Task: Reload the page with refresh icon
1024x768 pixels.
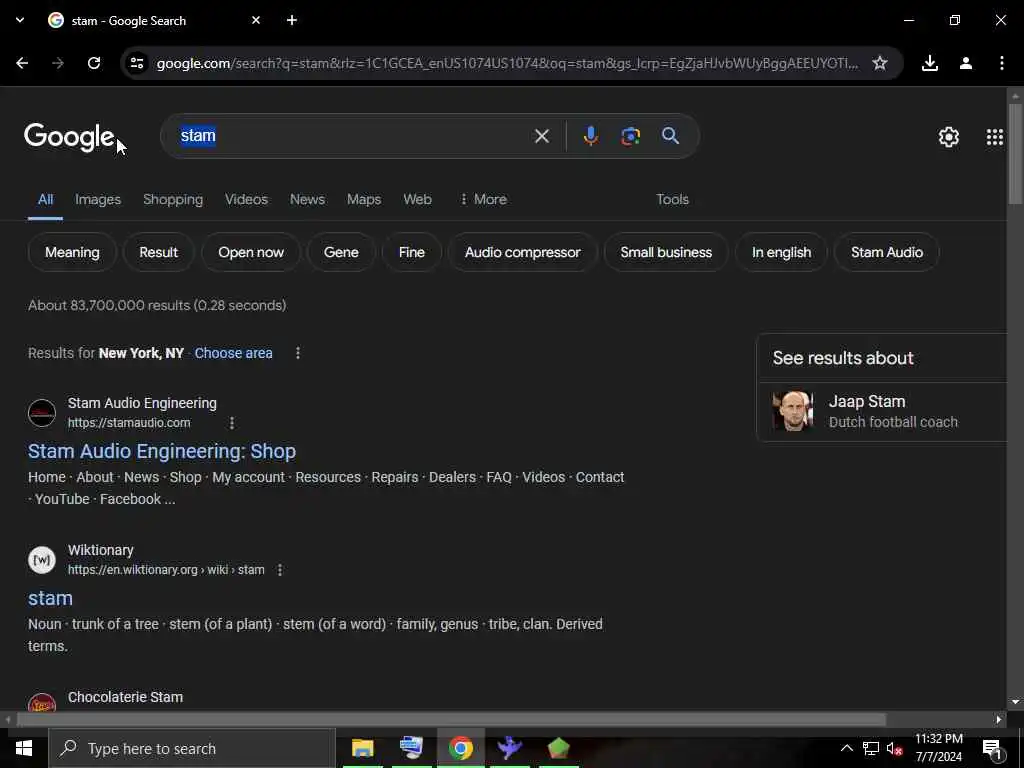Action: pos(94,63)
